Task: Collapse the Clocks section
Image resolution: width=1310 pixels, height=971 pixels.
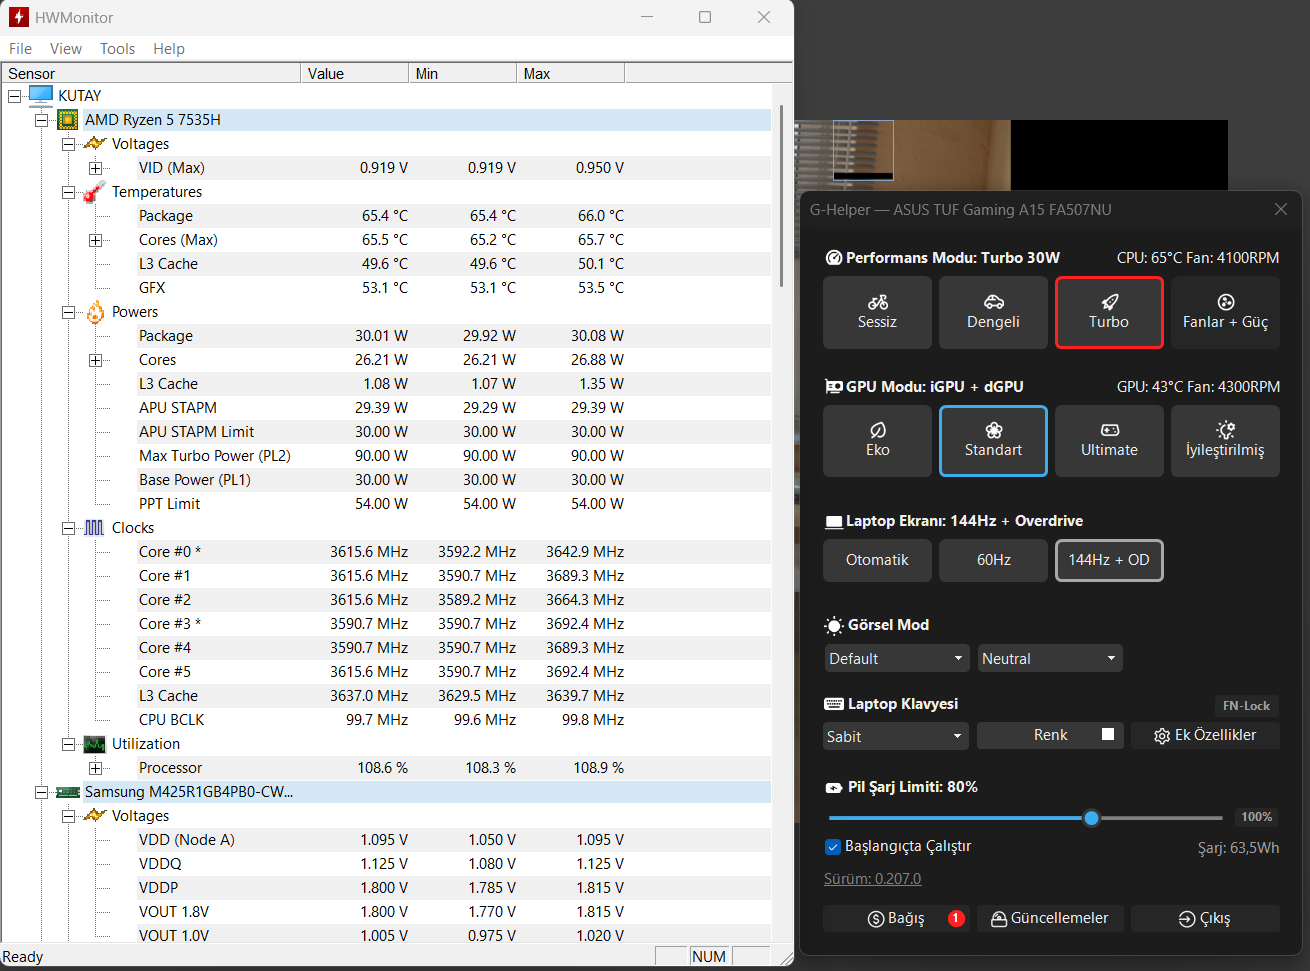Action: coord(68,528)
